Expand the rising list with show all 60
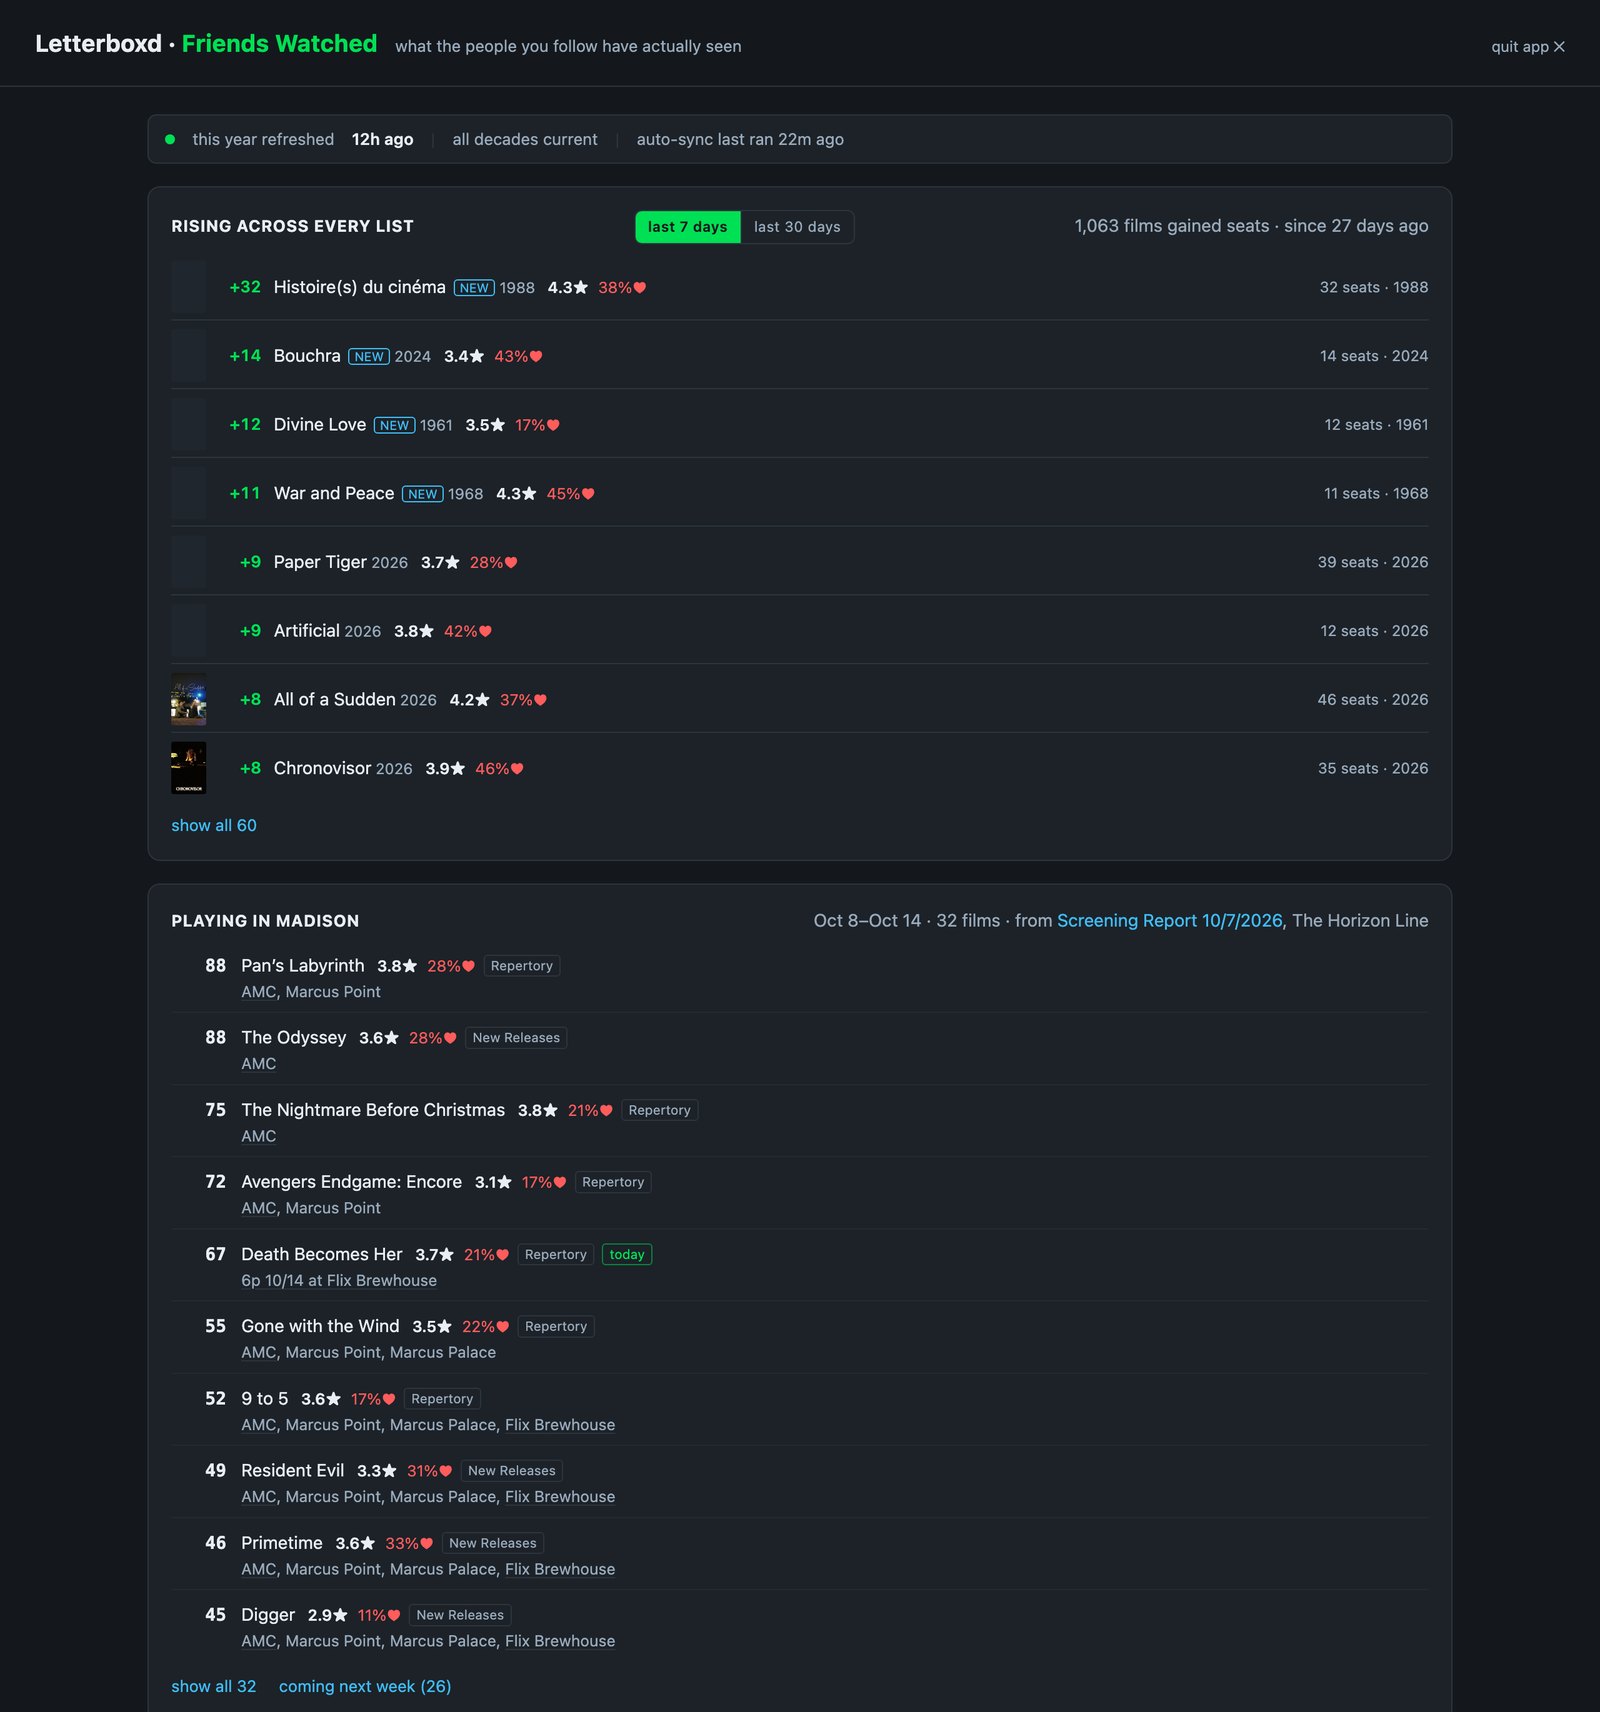Image resolution: width=1600 pixels, height=1712 pixels. (214, 825)
